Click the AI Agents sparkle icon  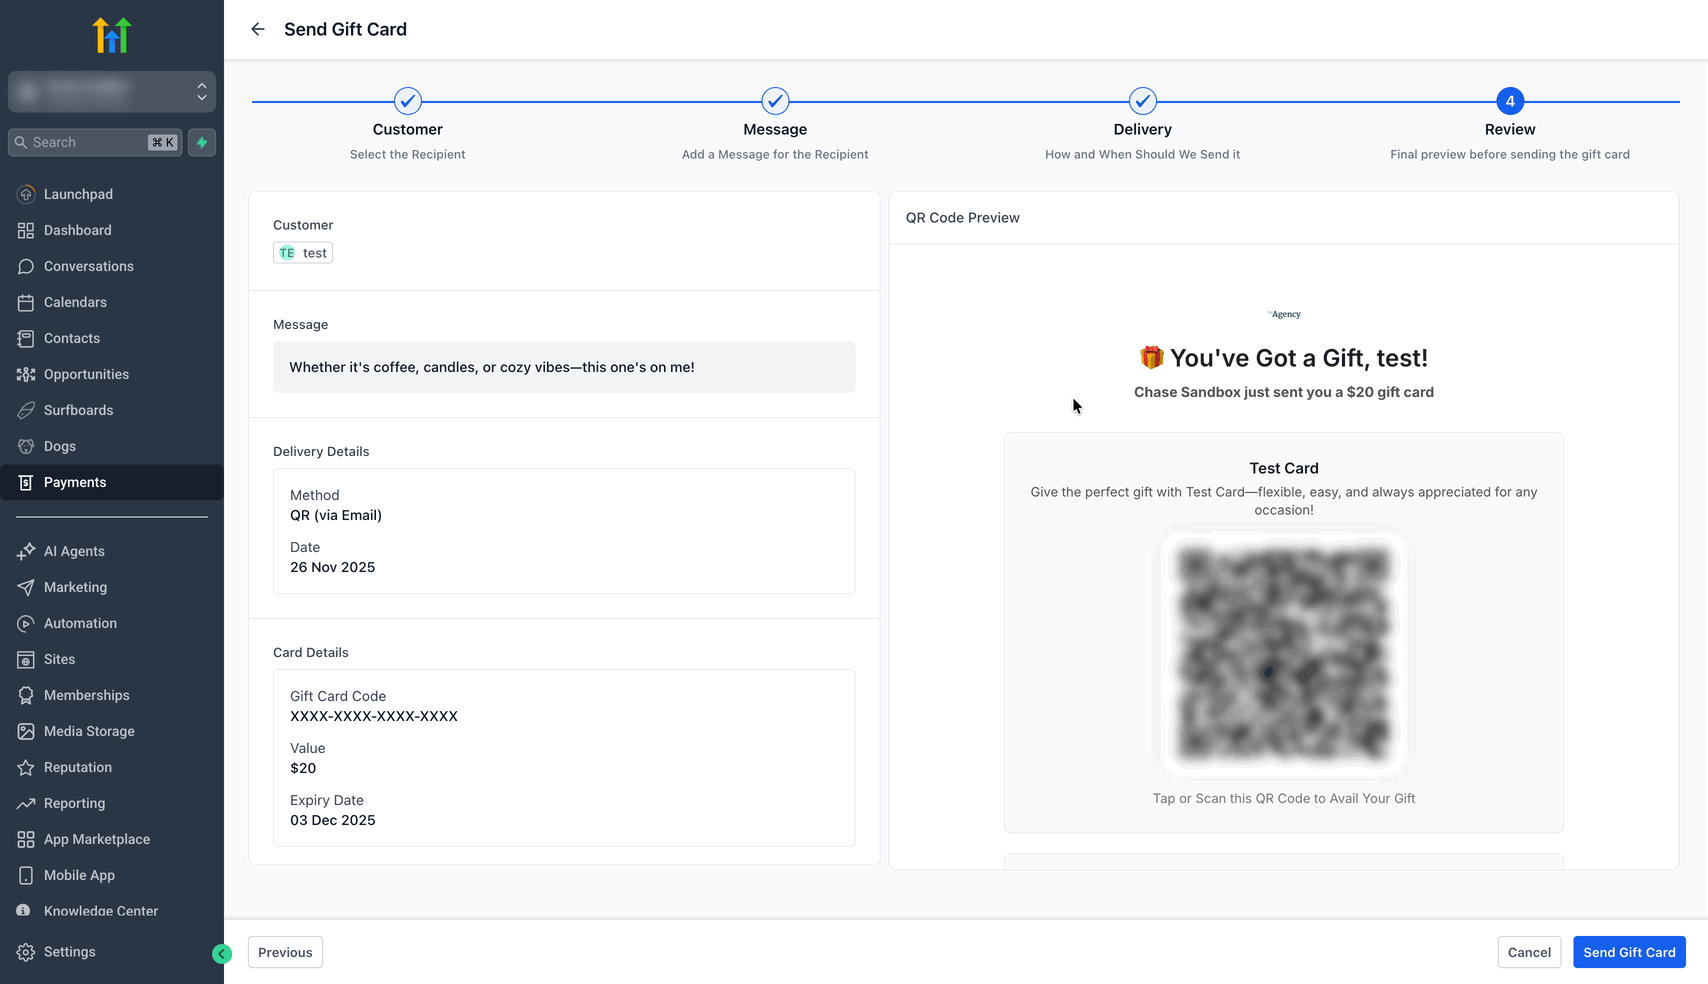click(x=26, y=551)
